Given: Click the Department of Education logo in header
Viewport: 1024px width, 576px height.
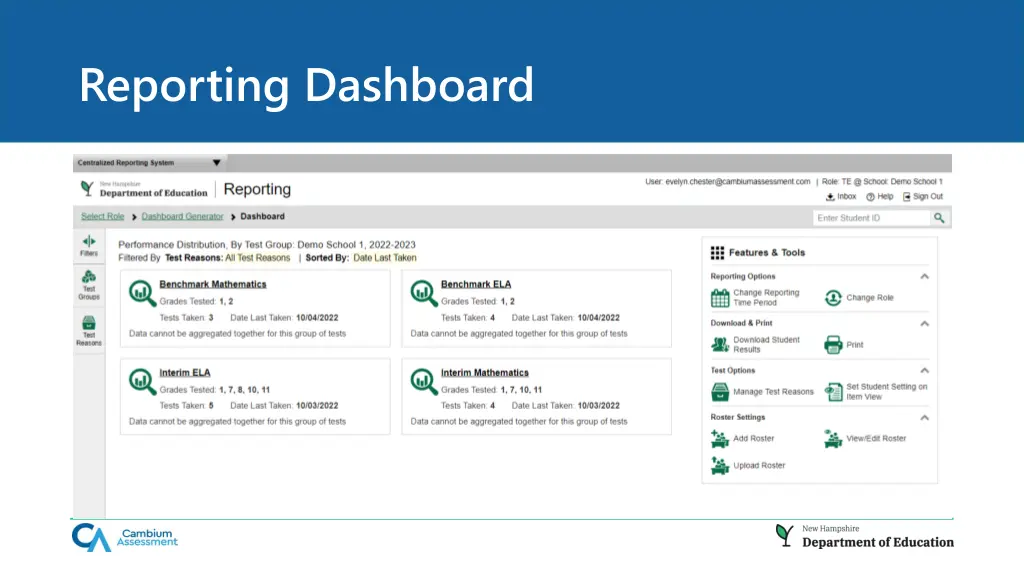Looking at the screenshot, I should click(143, 189).
